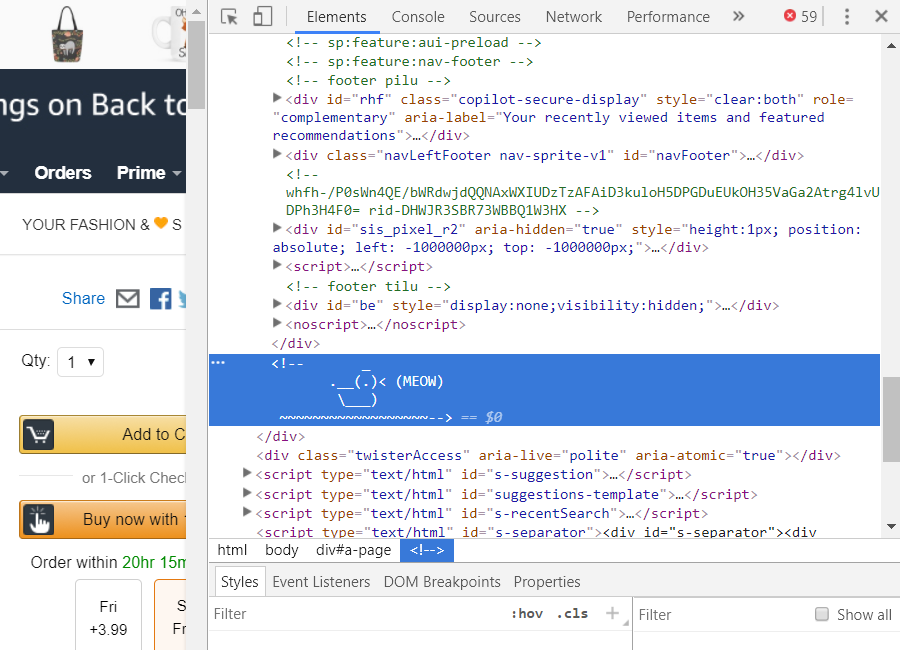
Task: Click the ellipsis beside the selected comment node
Action: tap(218, 364)
